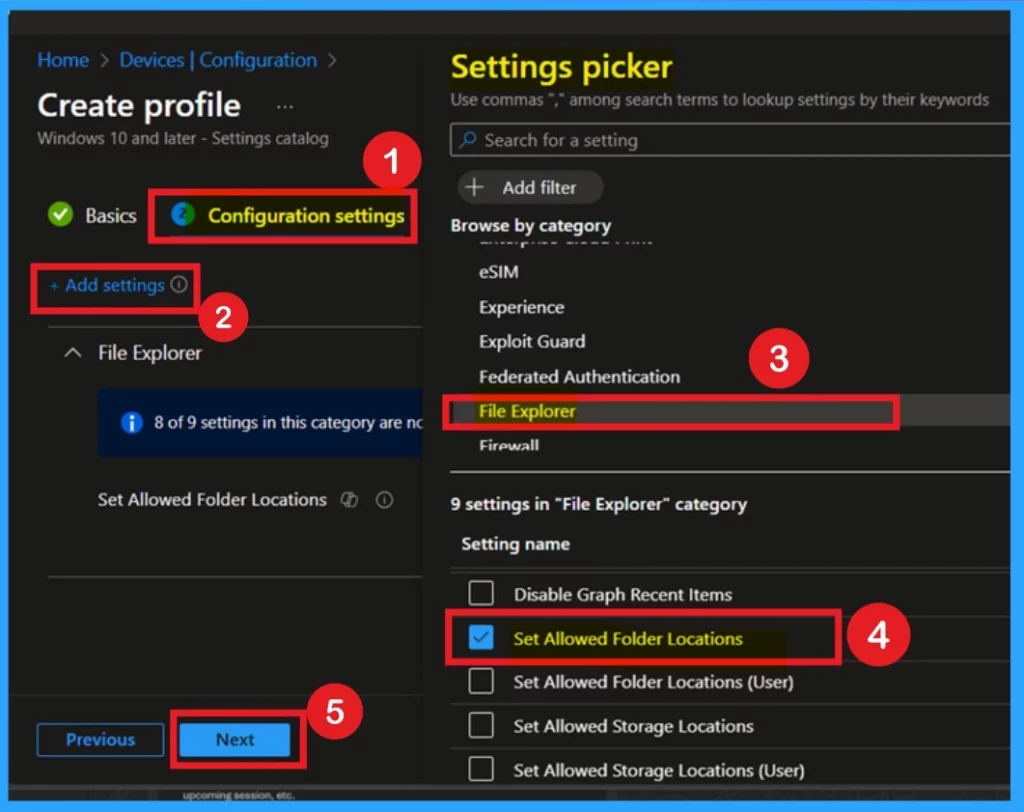1024x812 pixels.
Task: Click the File Explorer section heading text
Action: point(150,353)
